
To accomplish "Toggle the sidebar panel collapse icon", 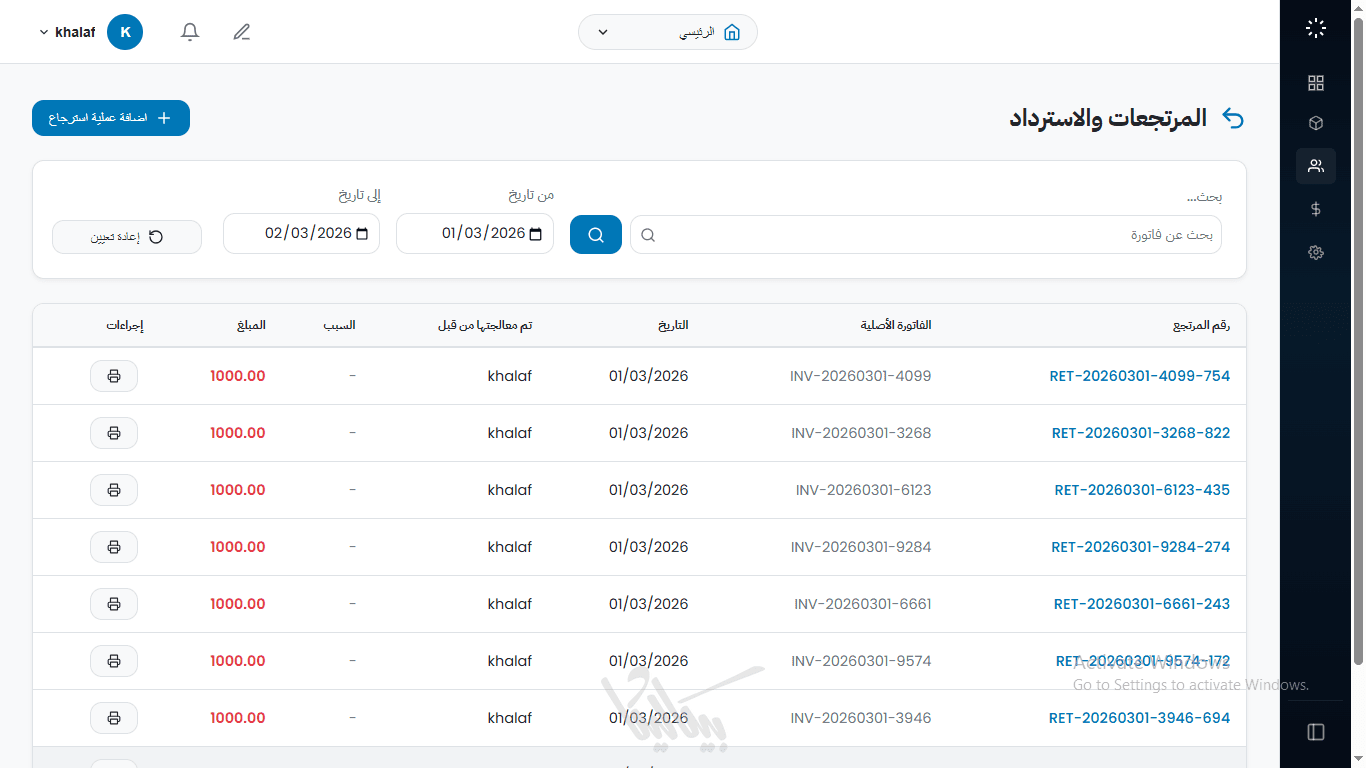I will tap(1316, 732).
